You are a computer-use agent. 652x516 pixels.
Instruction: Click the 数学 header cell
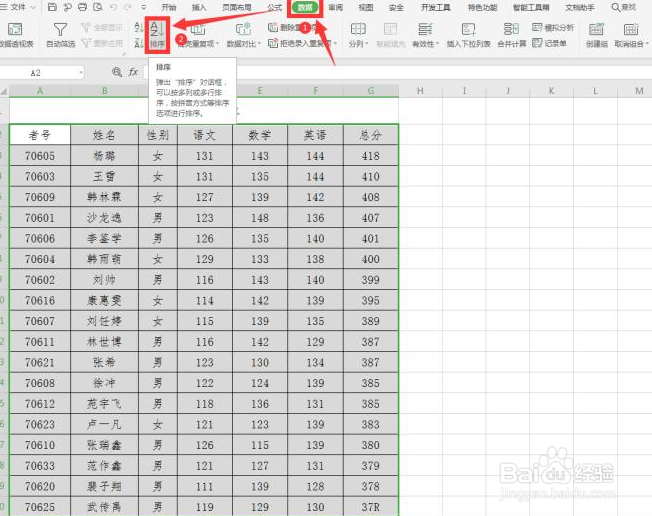(x=260, y=135)
